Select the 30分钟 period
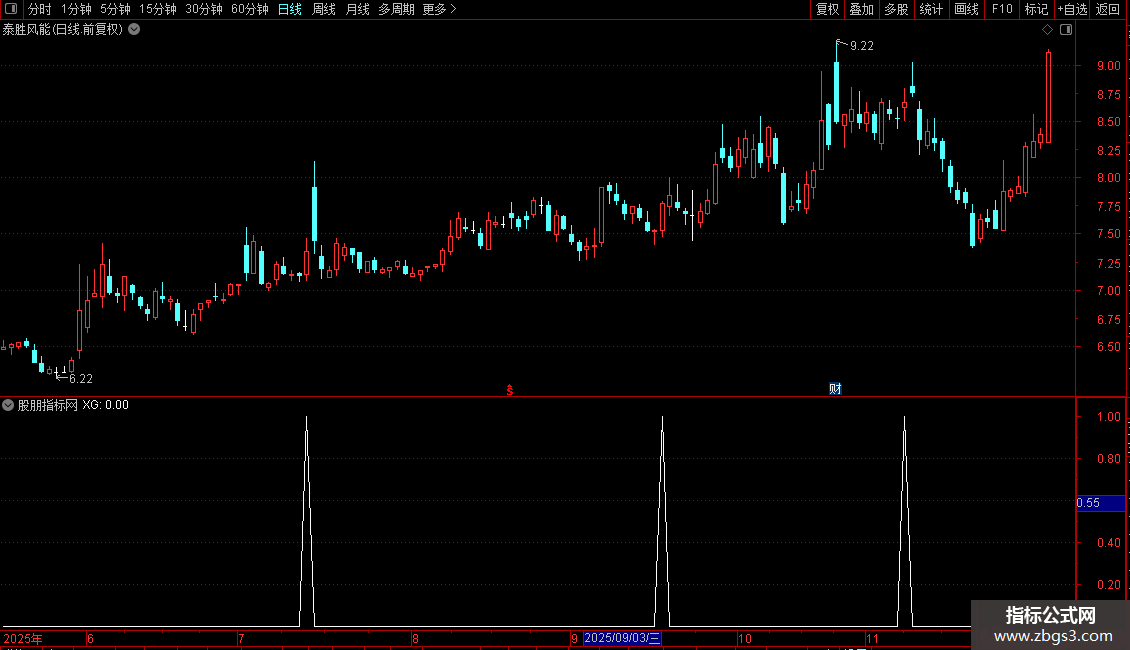 tap(204, 9)
